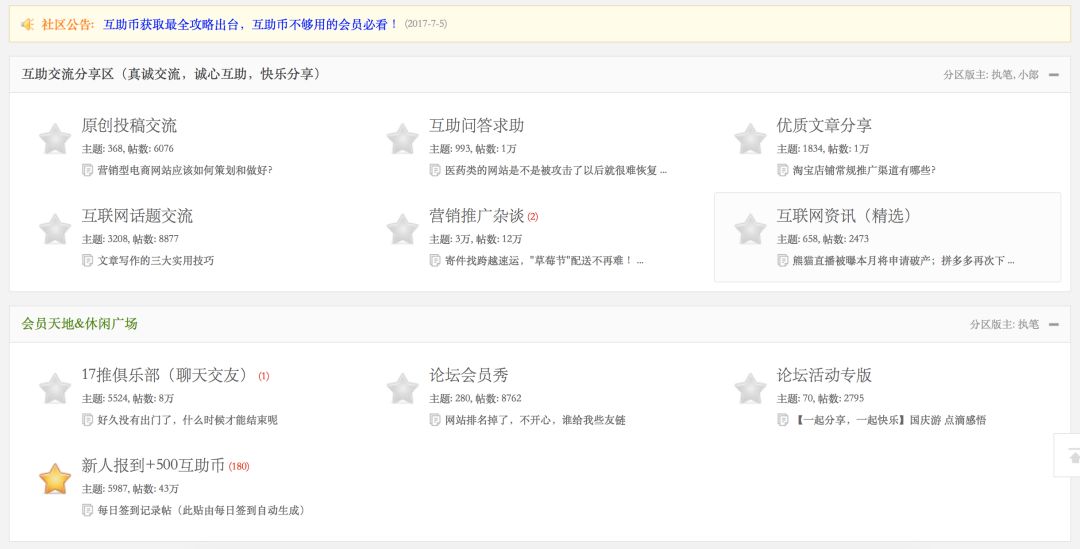Click the star icon for 论坛会员秀
This screenshot has height=549, width=1080.
point(403,389)
